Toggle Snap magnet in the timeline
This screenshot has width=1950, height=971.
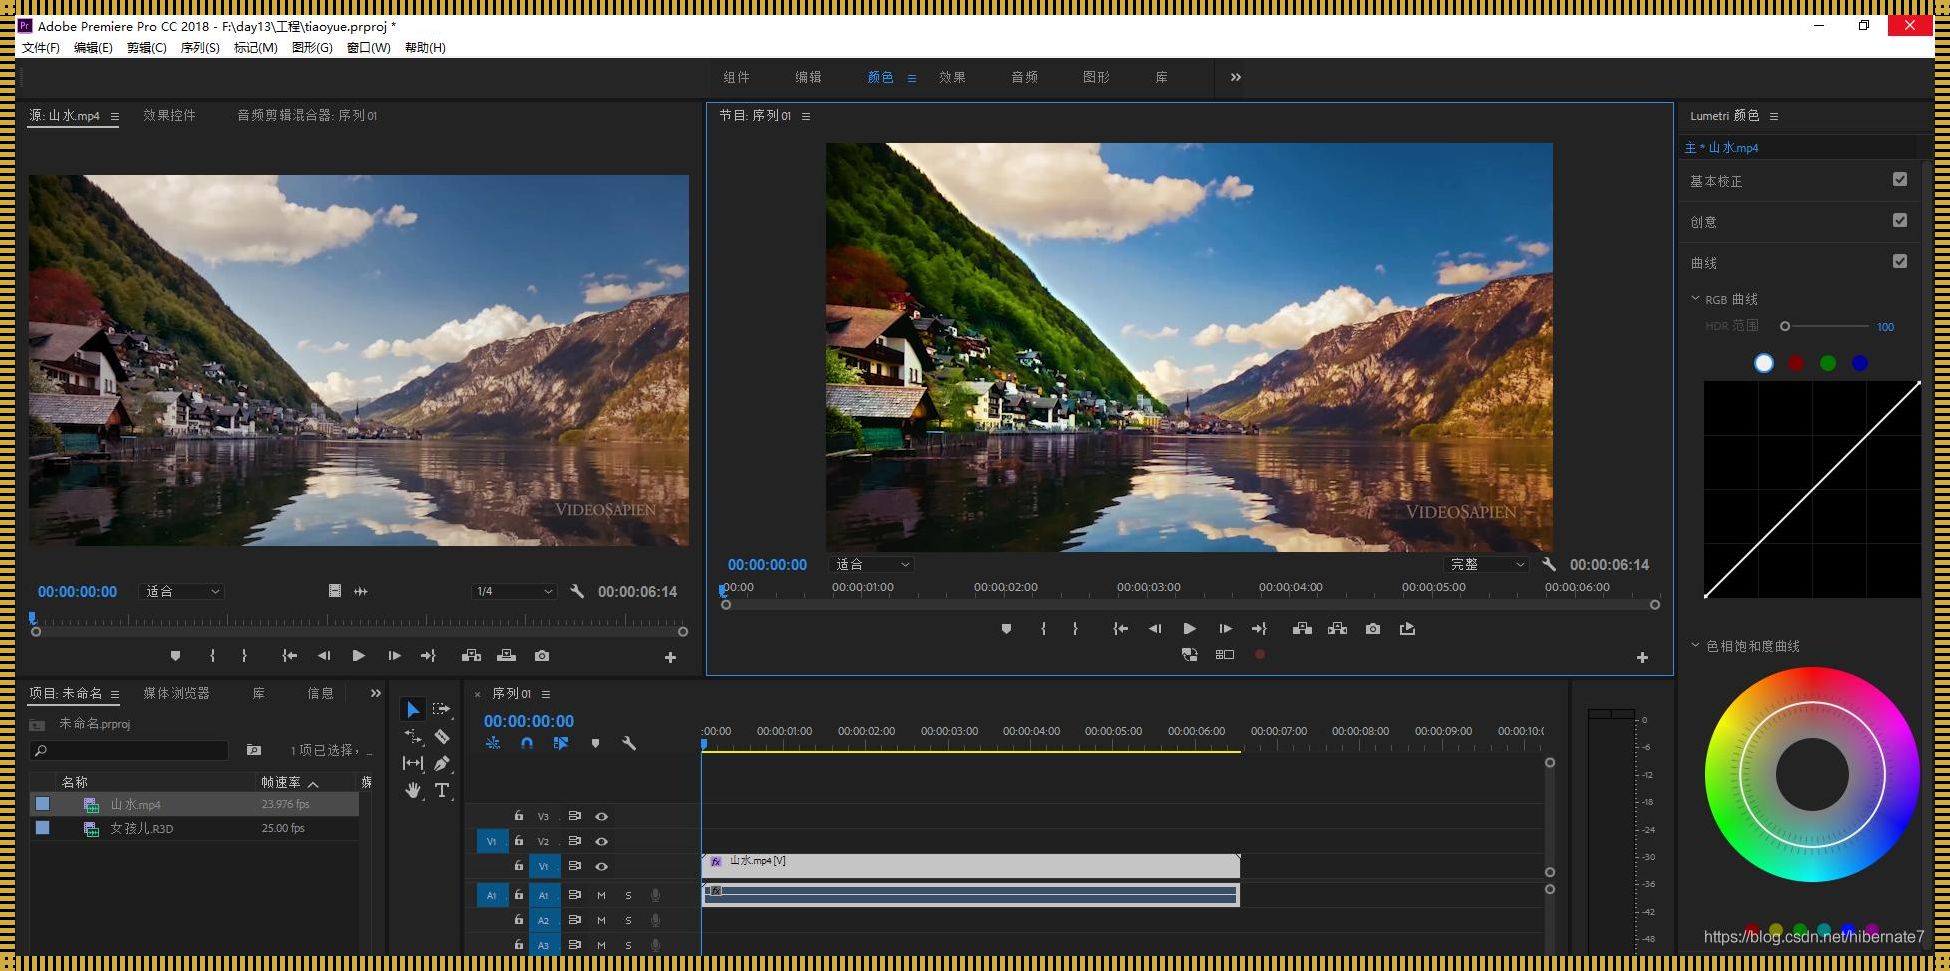pos(527,743)
